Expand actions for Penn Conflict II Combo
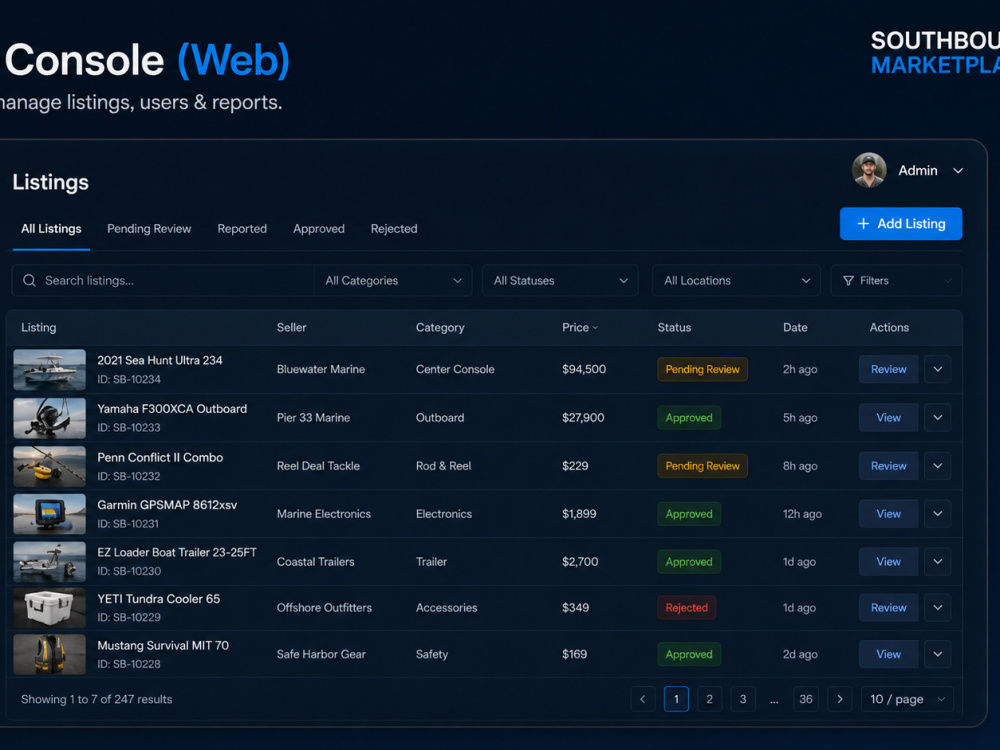The image size is (1000, 750). pos(938,466)
